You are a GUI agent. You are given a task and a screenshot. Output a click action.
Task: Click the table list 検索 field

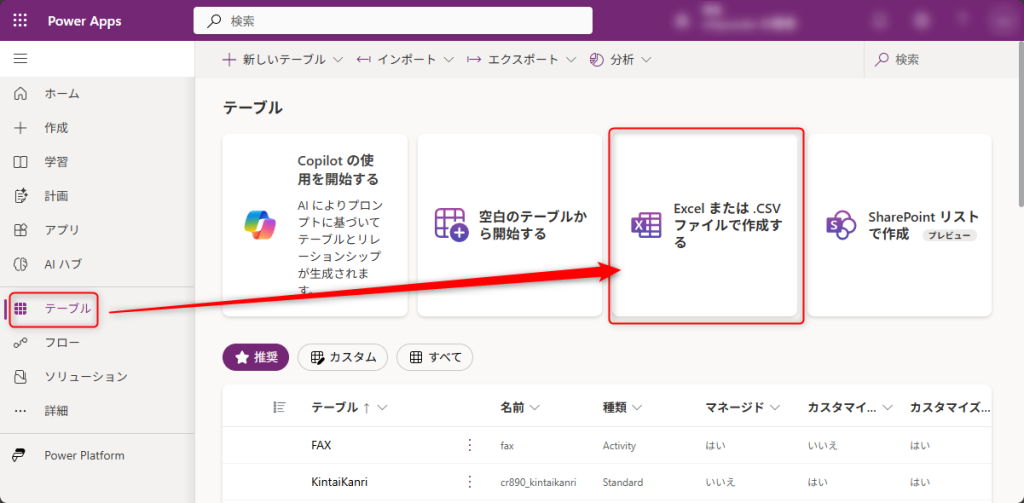(944, 59)
